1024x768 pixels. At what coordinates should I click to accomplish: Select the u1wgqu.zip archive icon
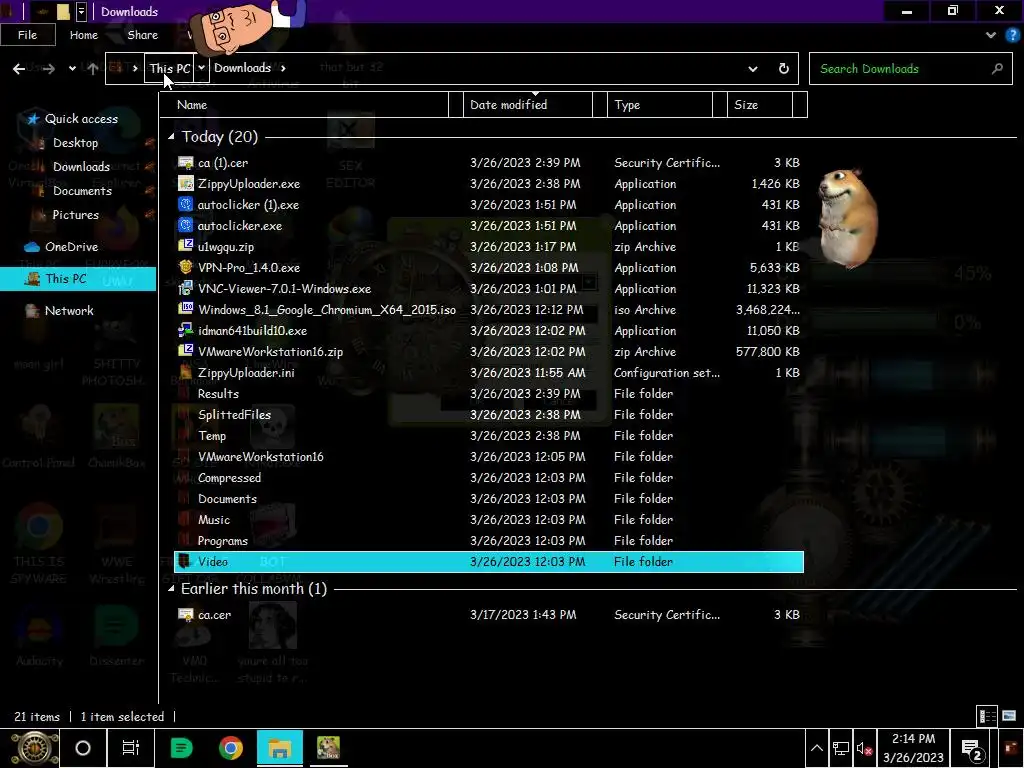(185, 246)
